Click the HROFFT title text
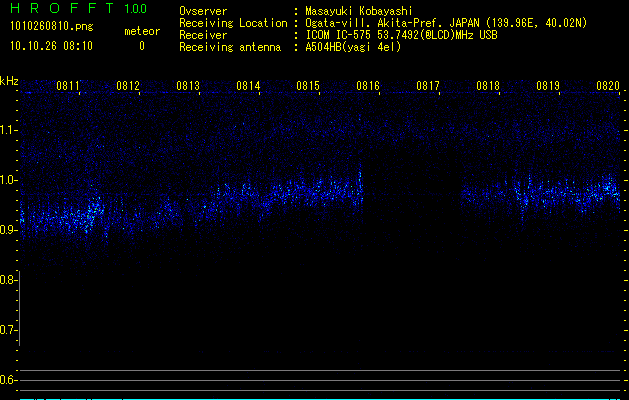This screenshot has height=400, width=629. click(x=62, y=8)
